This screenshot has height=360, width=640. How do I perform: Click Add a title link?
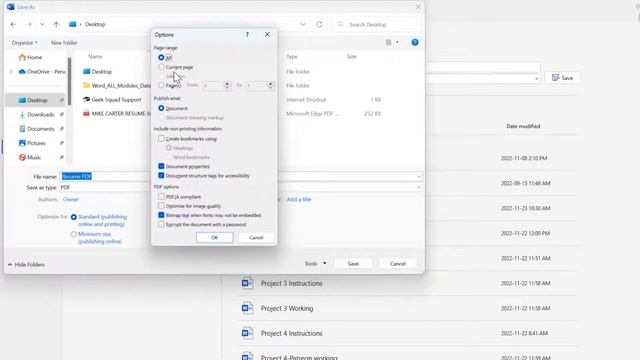point(299,200)
